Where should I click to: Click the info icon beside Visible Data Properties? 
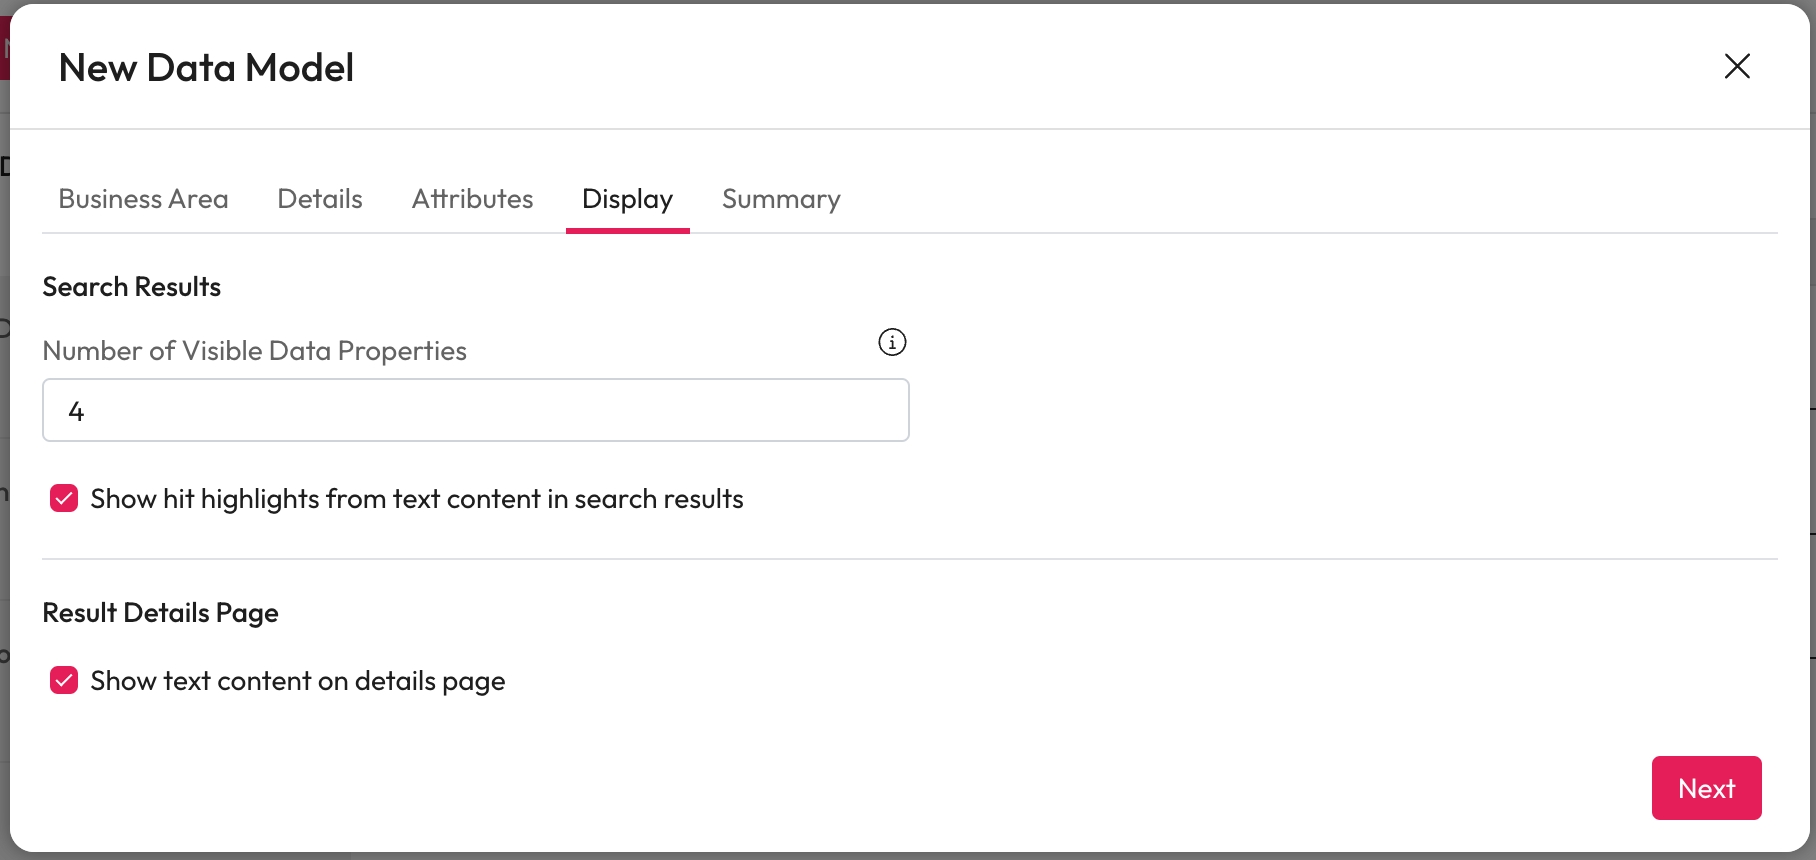click(892, 342)
